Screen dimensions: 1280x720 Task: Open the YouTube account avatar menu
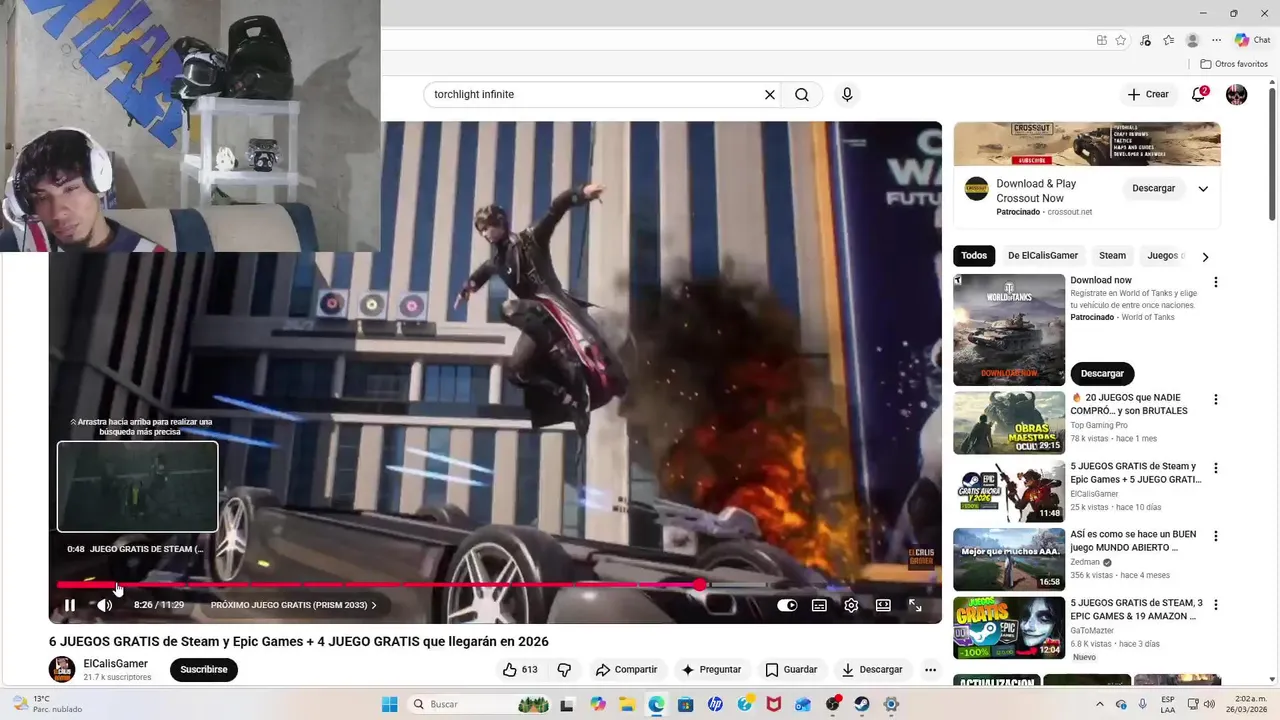(1237, 95)
